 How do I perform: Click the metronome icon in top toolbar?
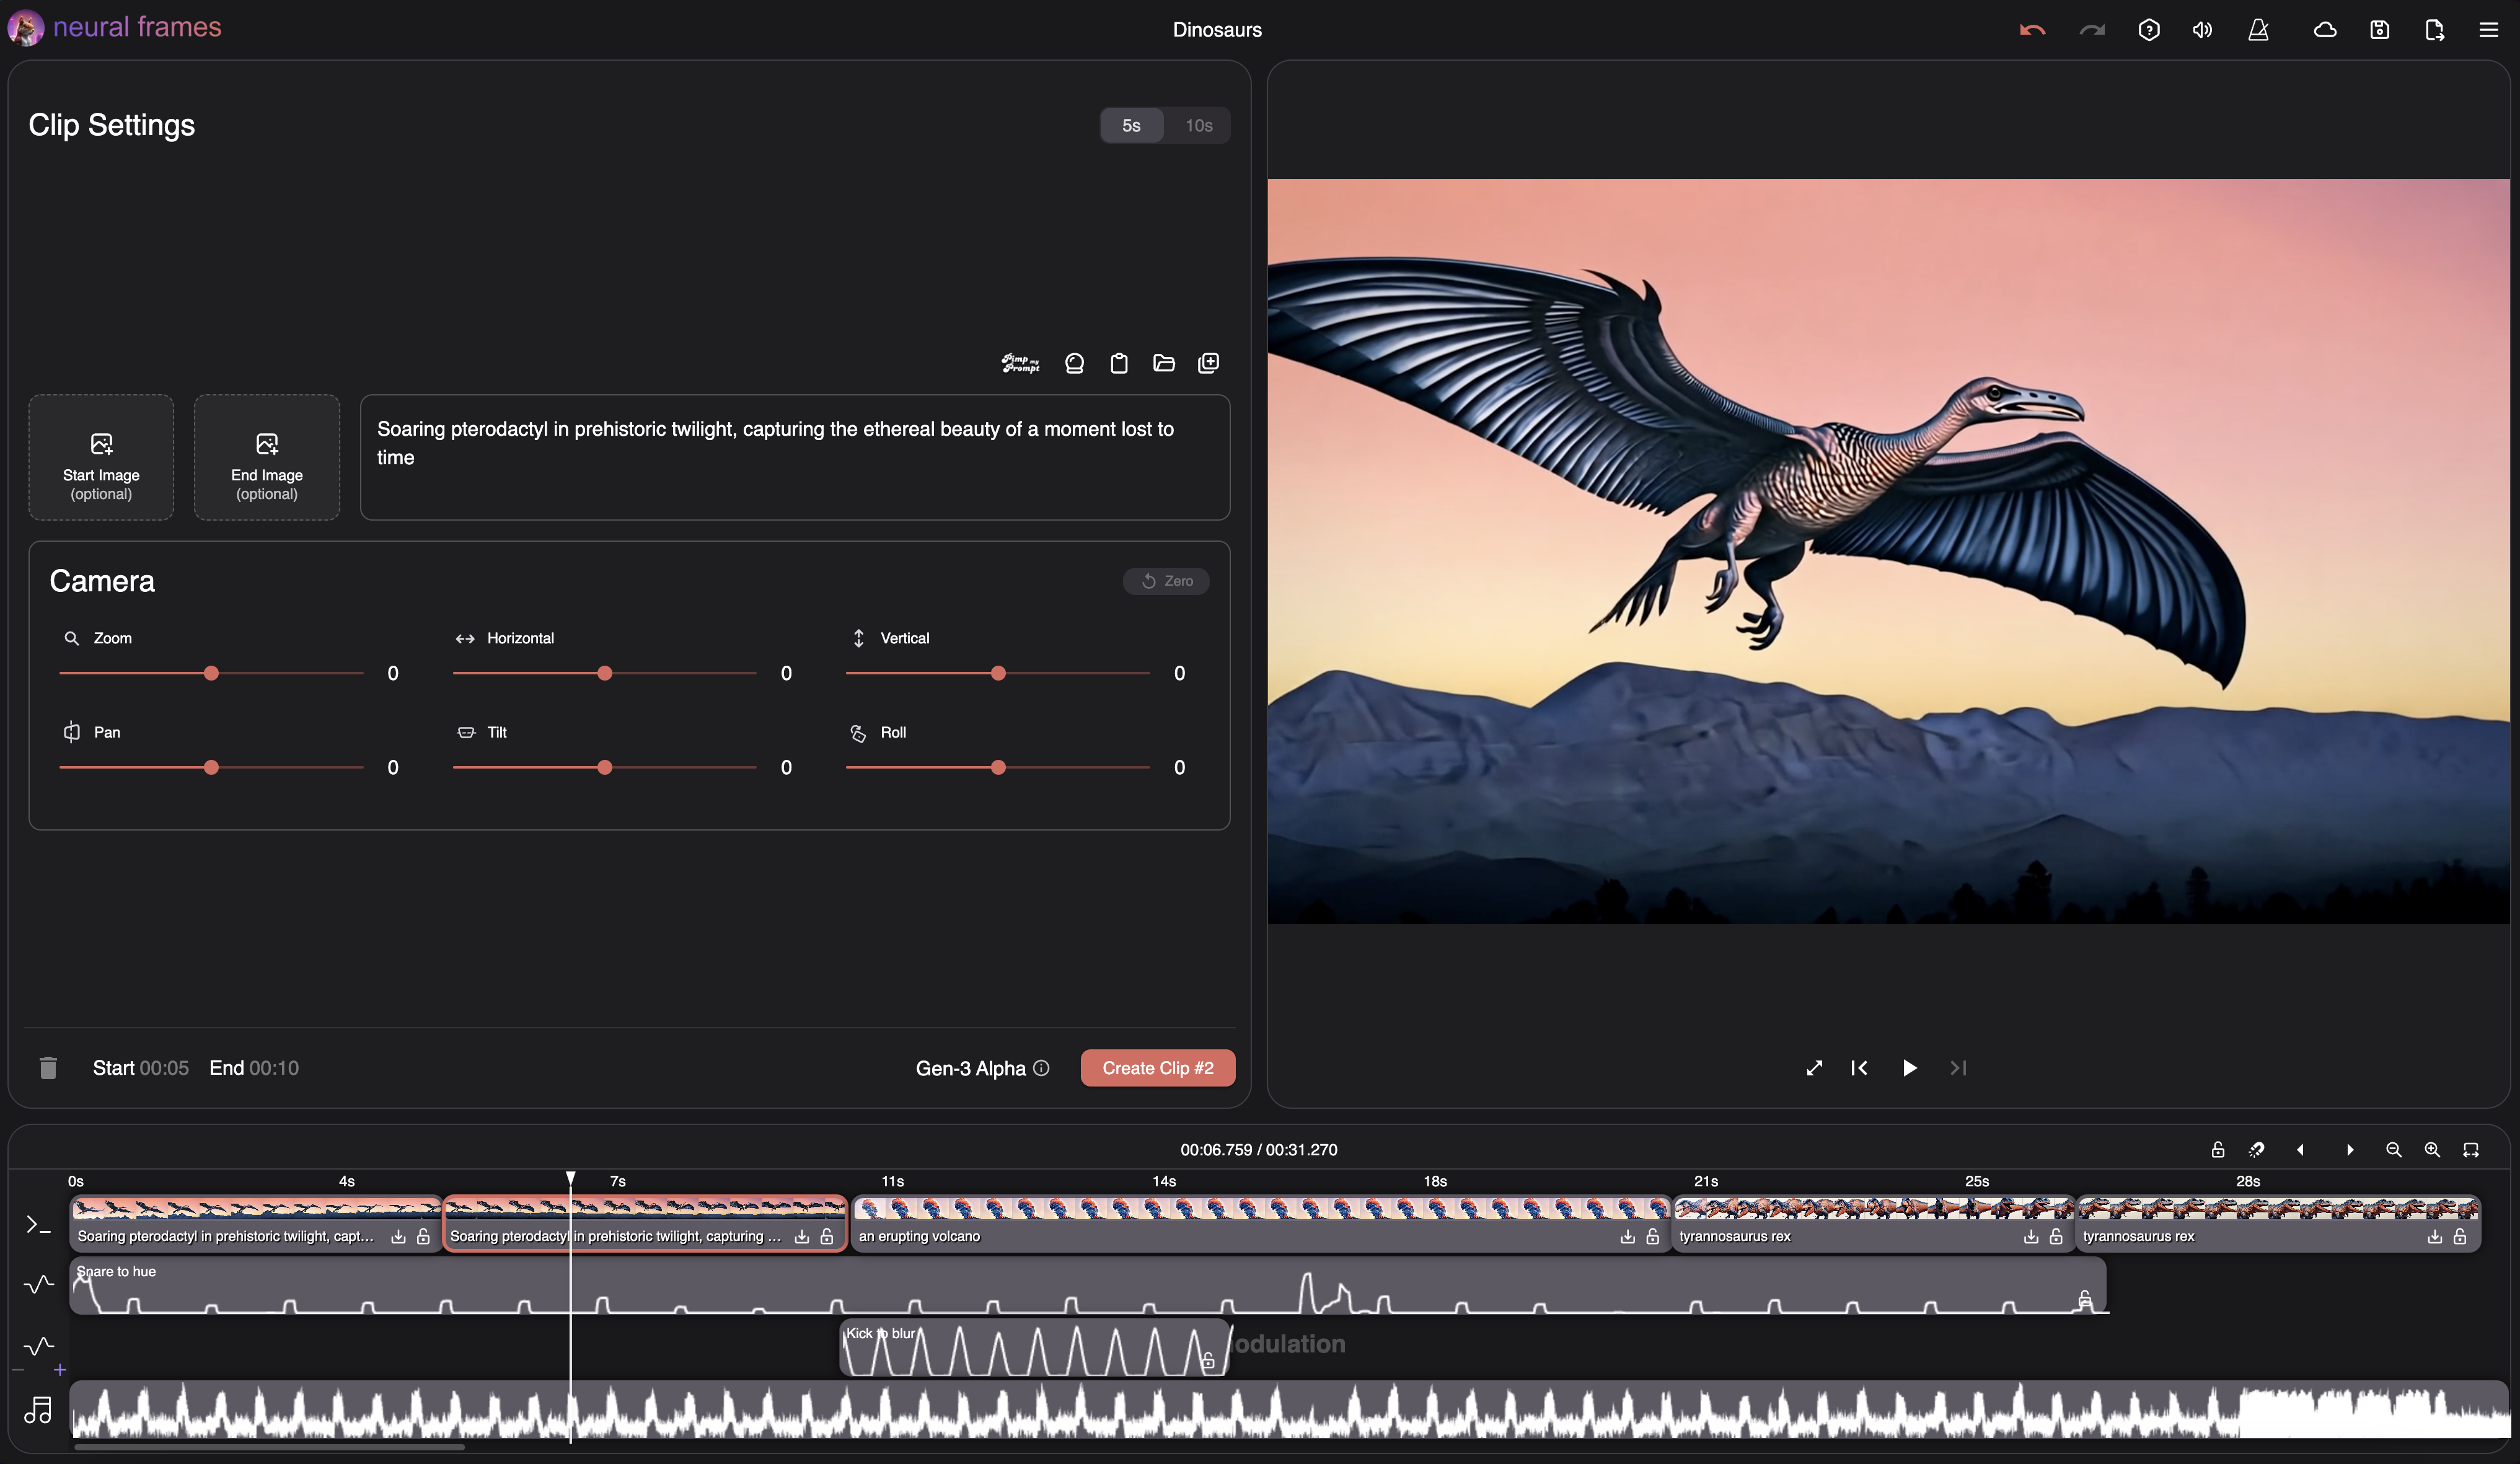(2258, 30)
